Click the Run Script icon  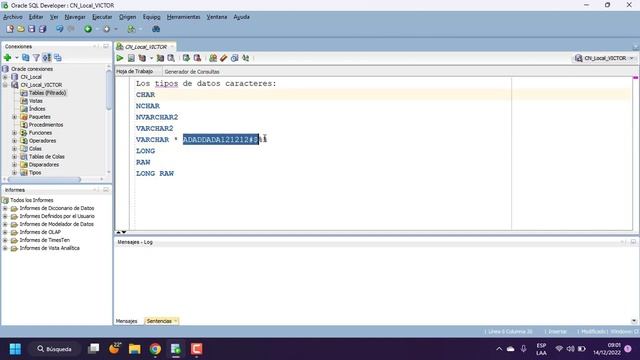[131, 58]
